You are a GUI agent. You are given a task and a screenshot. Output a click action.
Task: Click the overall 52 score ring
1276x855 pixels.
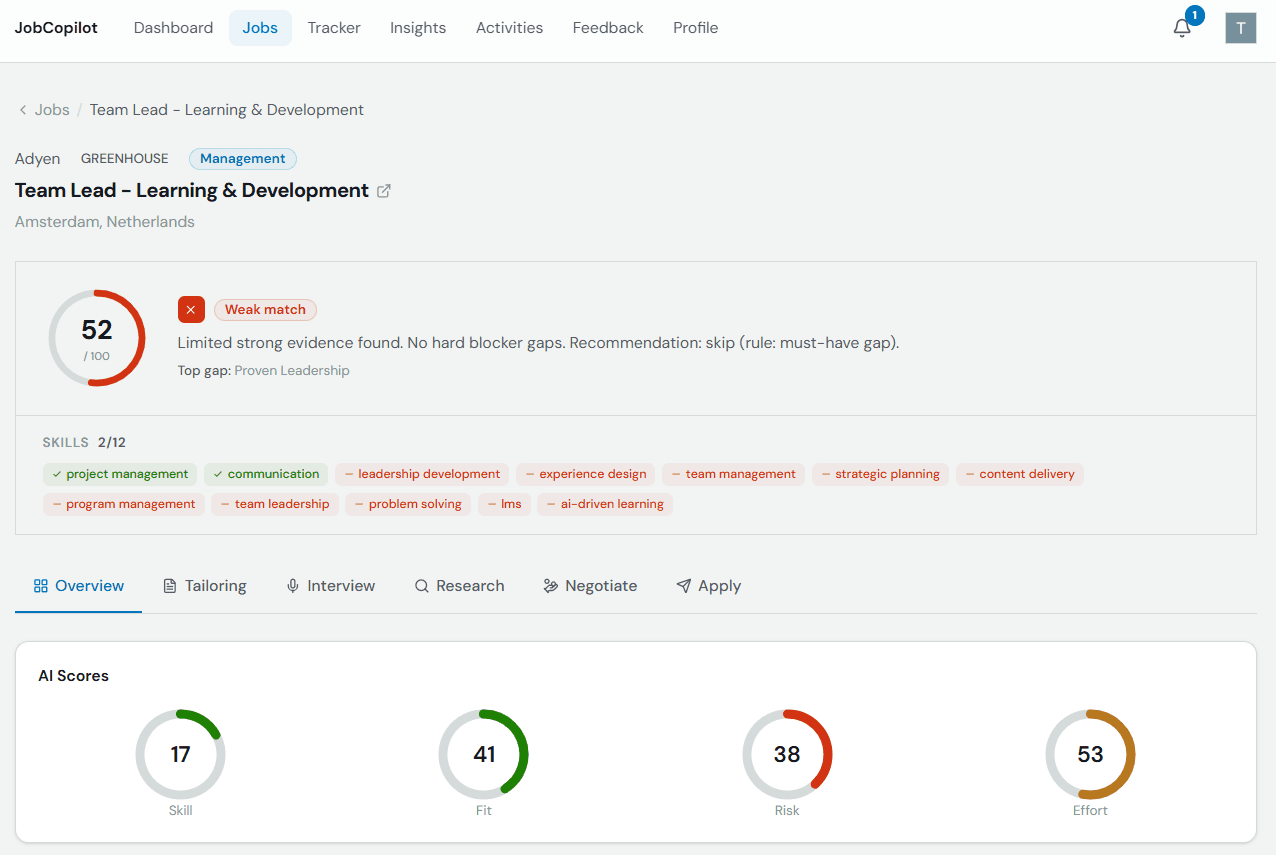point(97,338)
